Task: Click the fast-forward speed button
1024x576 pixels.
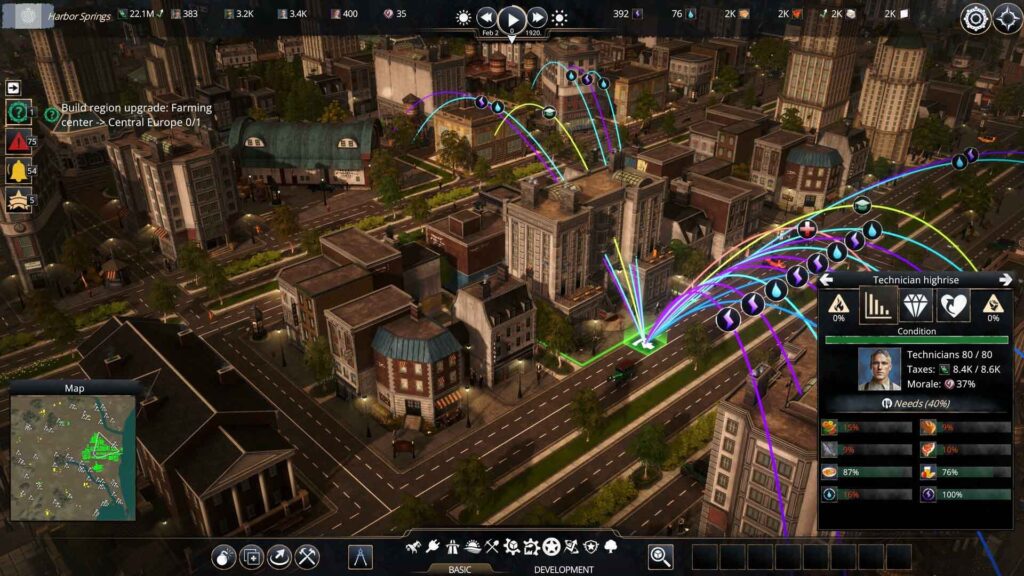Action: [x=537, y=18]
